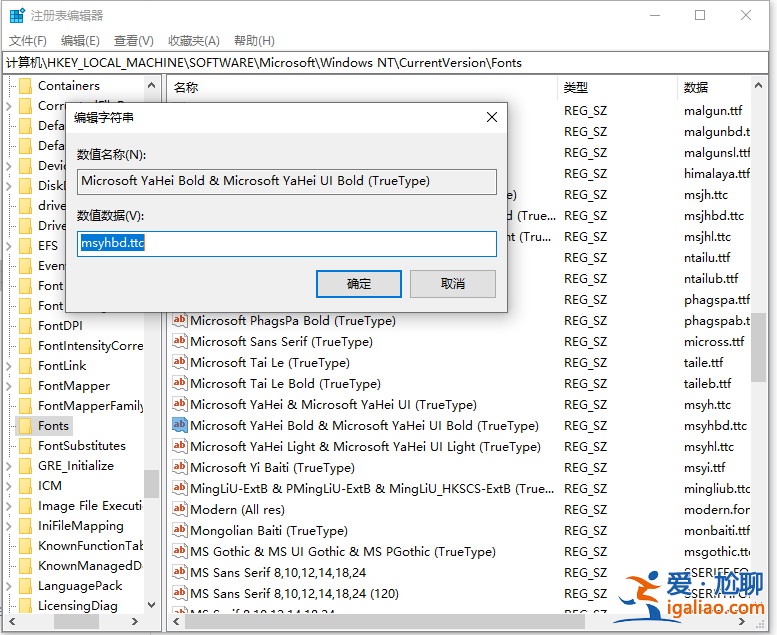Expand the IniFileMapping tree node

(9, 526)
